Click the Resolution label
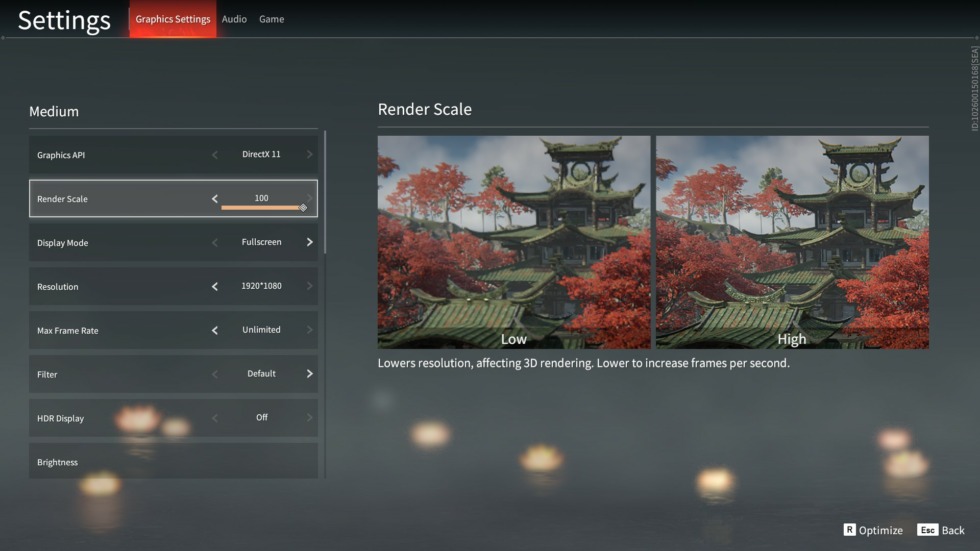 [x=58, y=287]
